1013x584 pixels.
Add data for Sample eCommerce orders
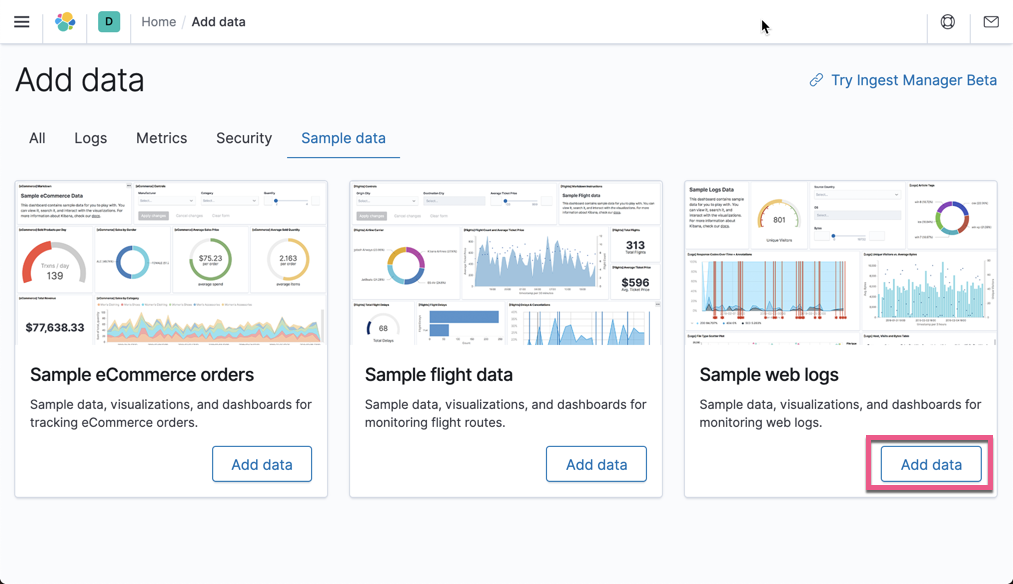tap(262, 463)
